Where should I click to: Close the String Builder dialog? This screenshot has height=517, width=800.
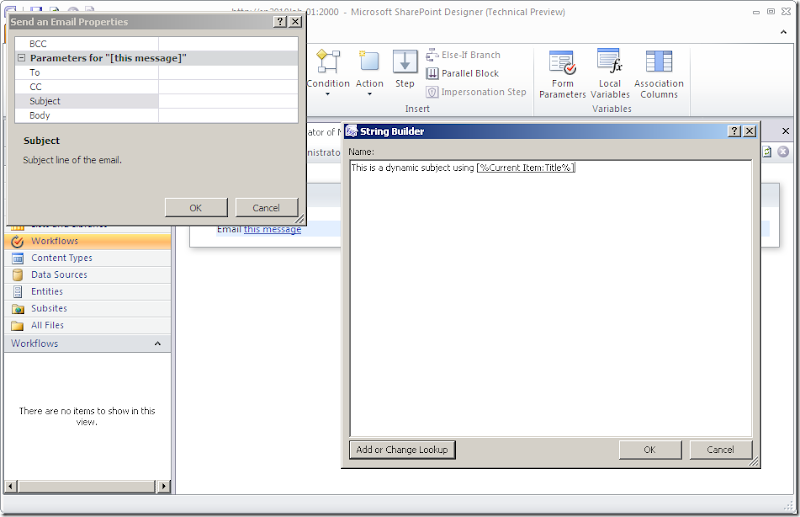pyautogui.click(x=749, y=131)
